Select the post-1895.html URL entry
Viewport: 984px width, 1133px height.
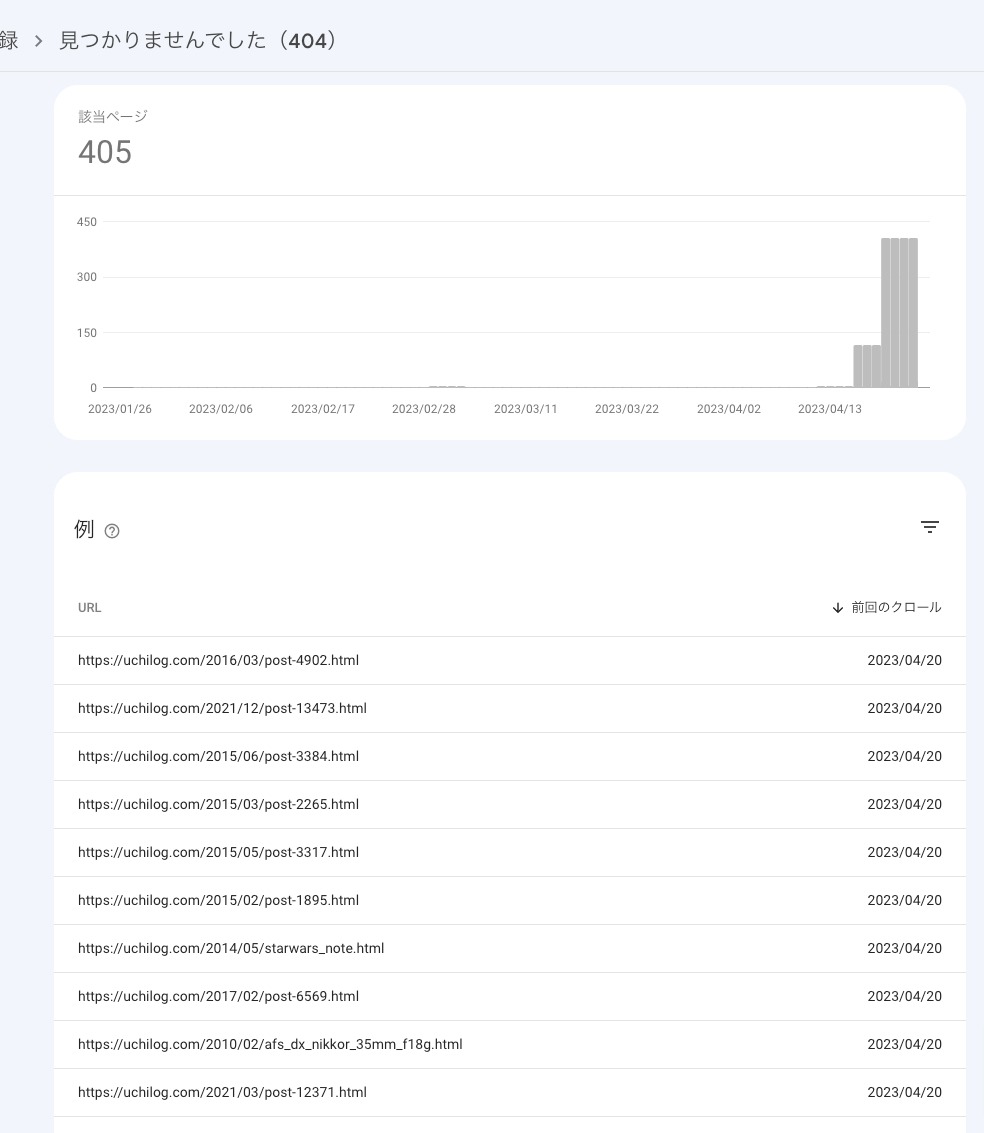point(218,900)
